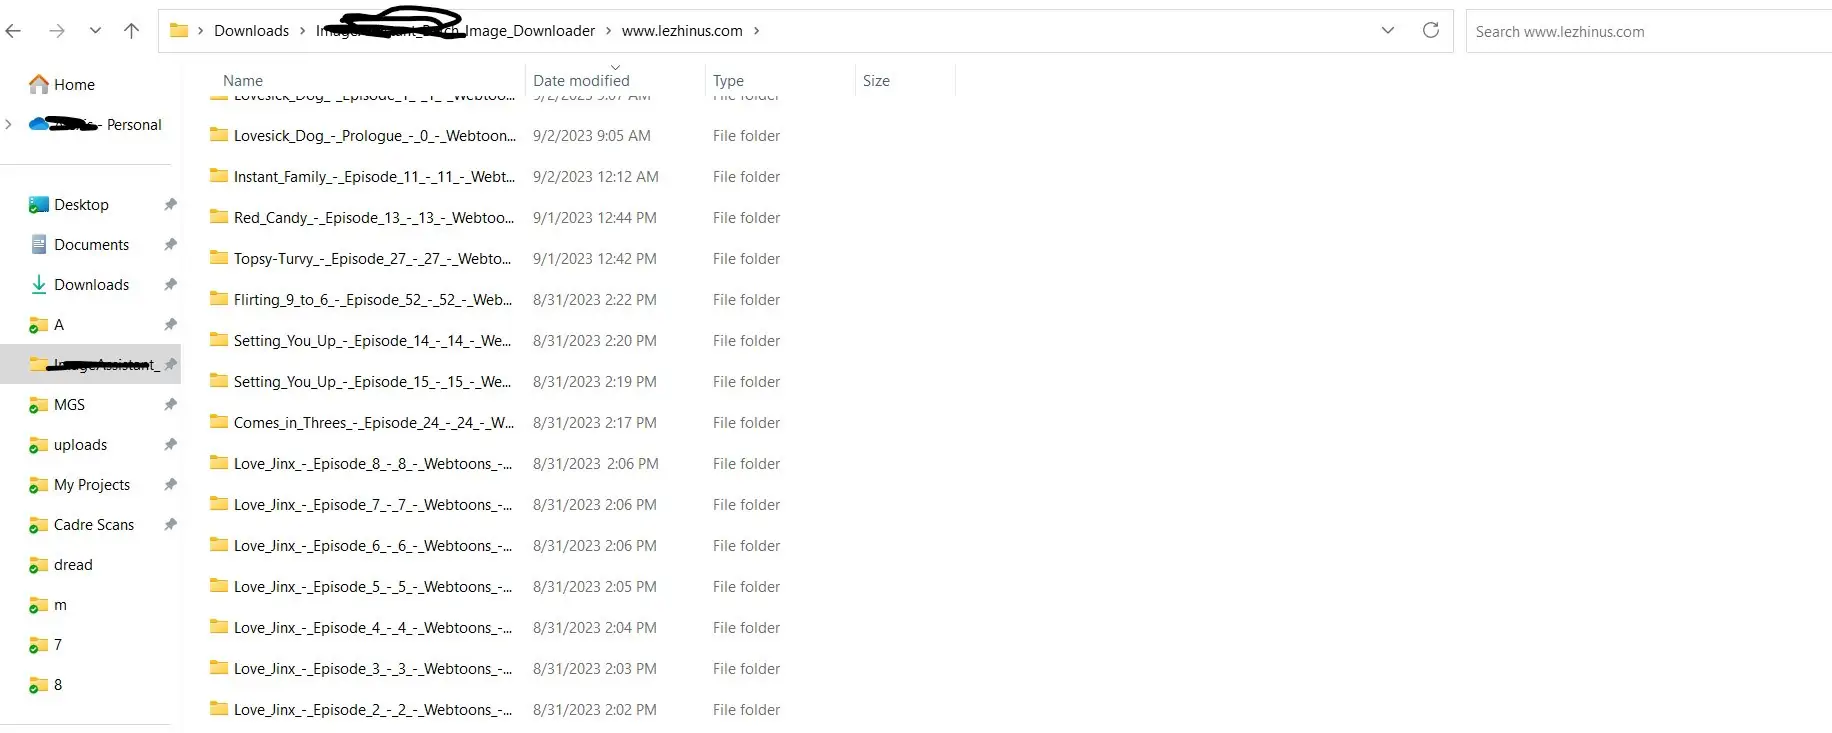Image resolution: width=1832 pixels, height=733 pixels.
Task: Click the Home icon in sidebar
Action: 39,84
